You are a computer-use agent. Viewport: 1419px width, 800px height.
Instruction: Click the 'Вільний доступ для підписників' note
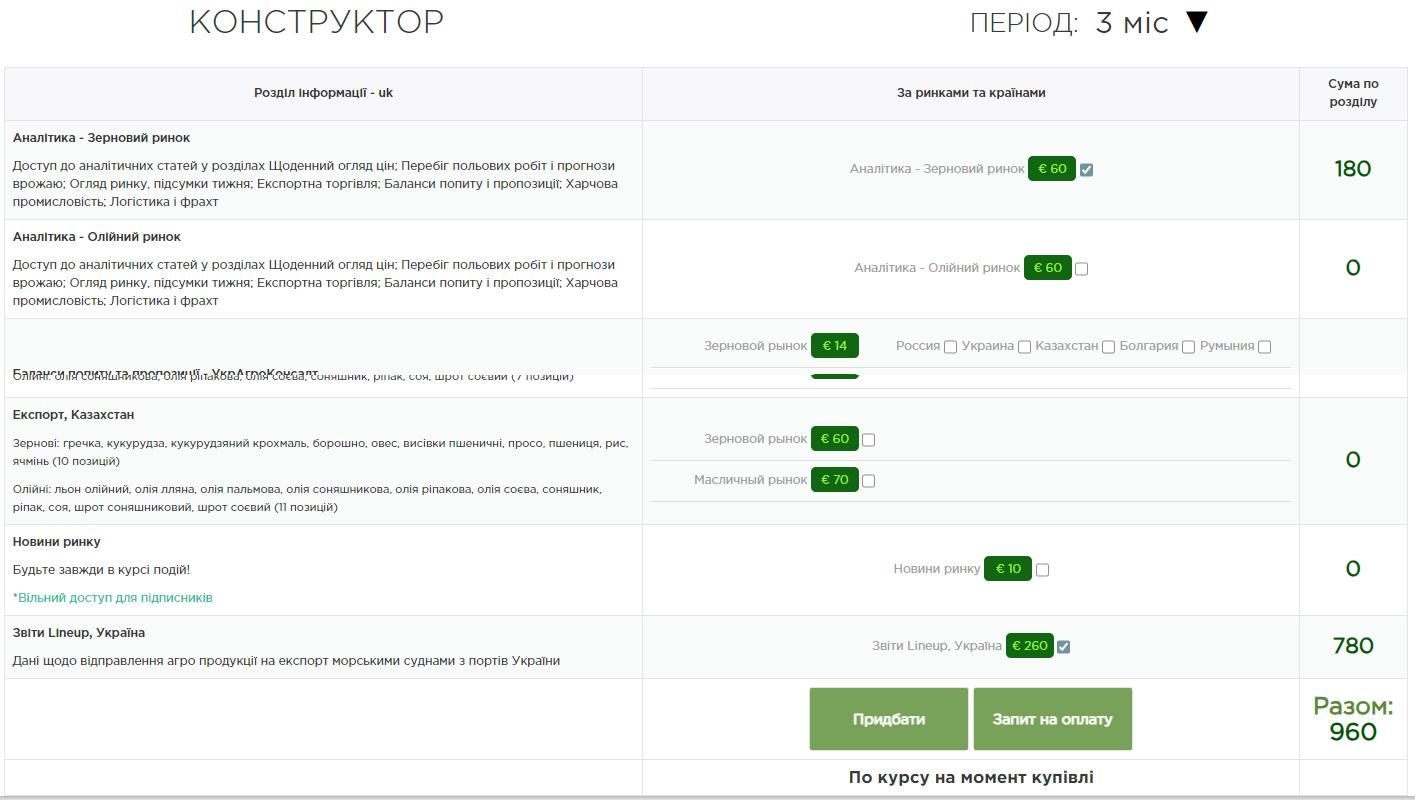(x=113, y=598)
